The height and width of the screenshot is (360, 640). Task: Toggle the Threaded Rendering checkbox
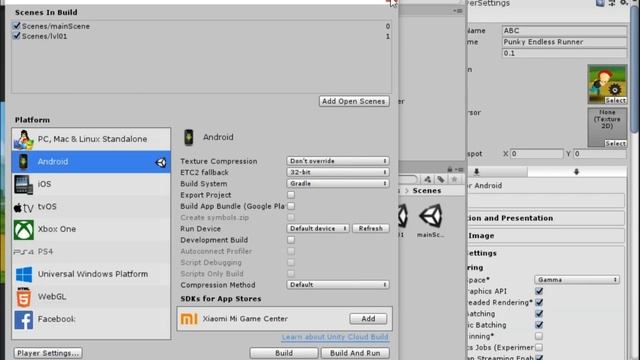[539, 302]
